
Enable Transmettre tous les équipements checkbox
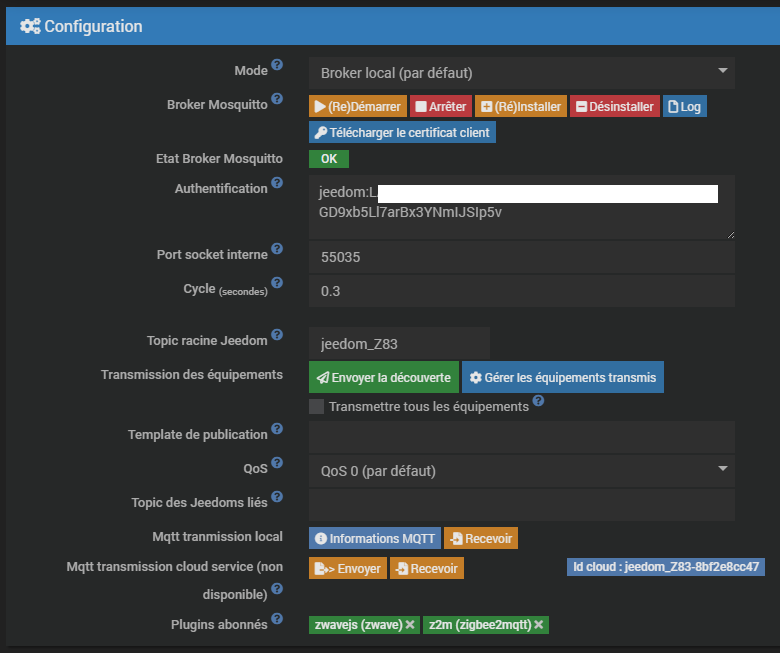pos(317,406)
